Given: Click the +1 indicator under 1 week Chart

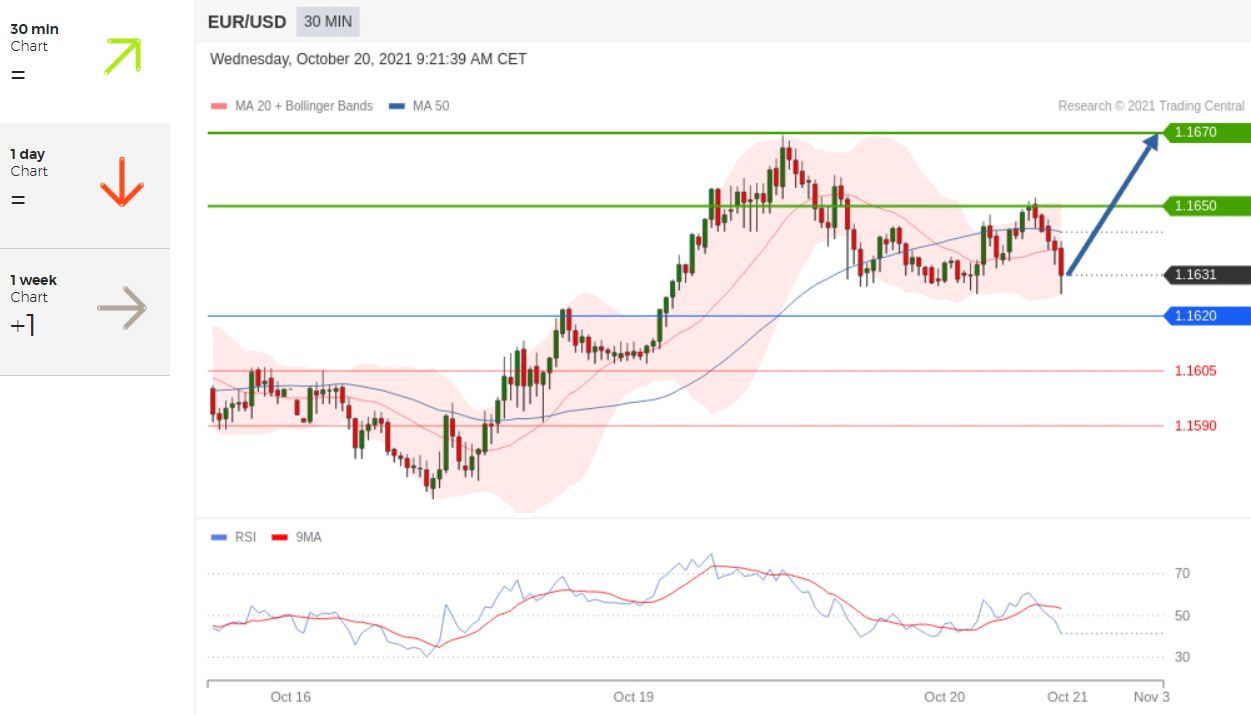Looking at the screenshot, I should (x=22, y=324).
